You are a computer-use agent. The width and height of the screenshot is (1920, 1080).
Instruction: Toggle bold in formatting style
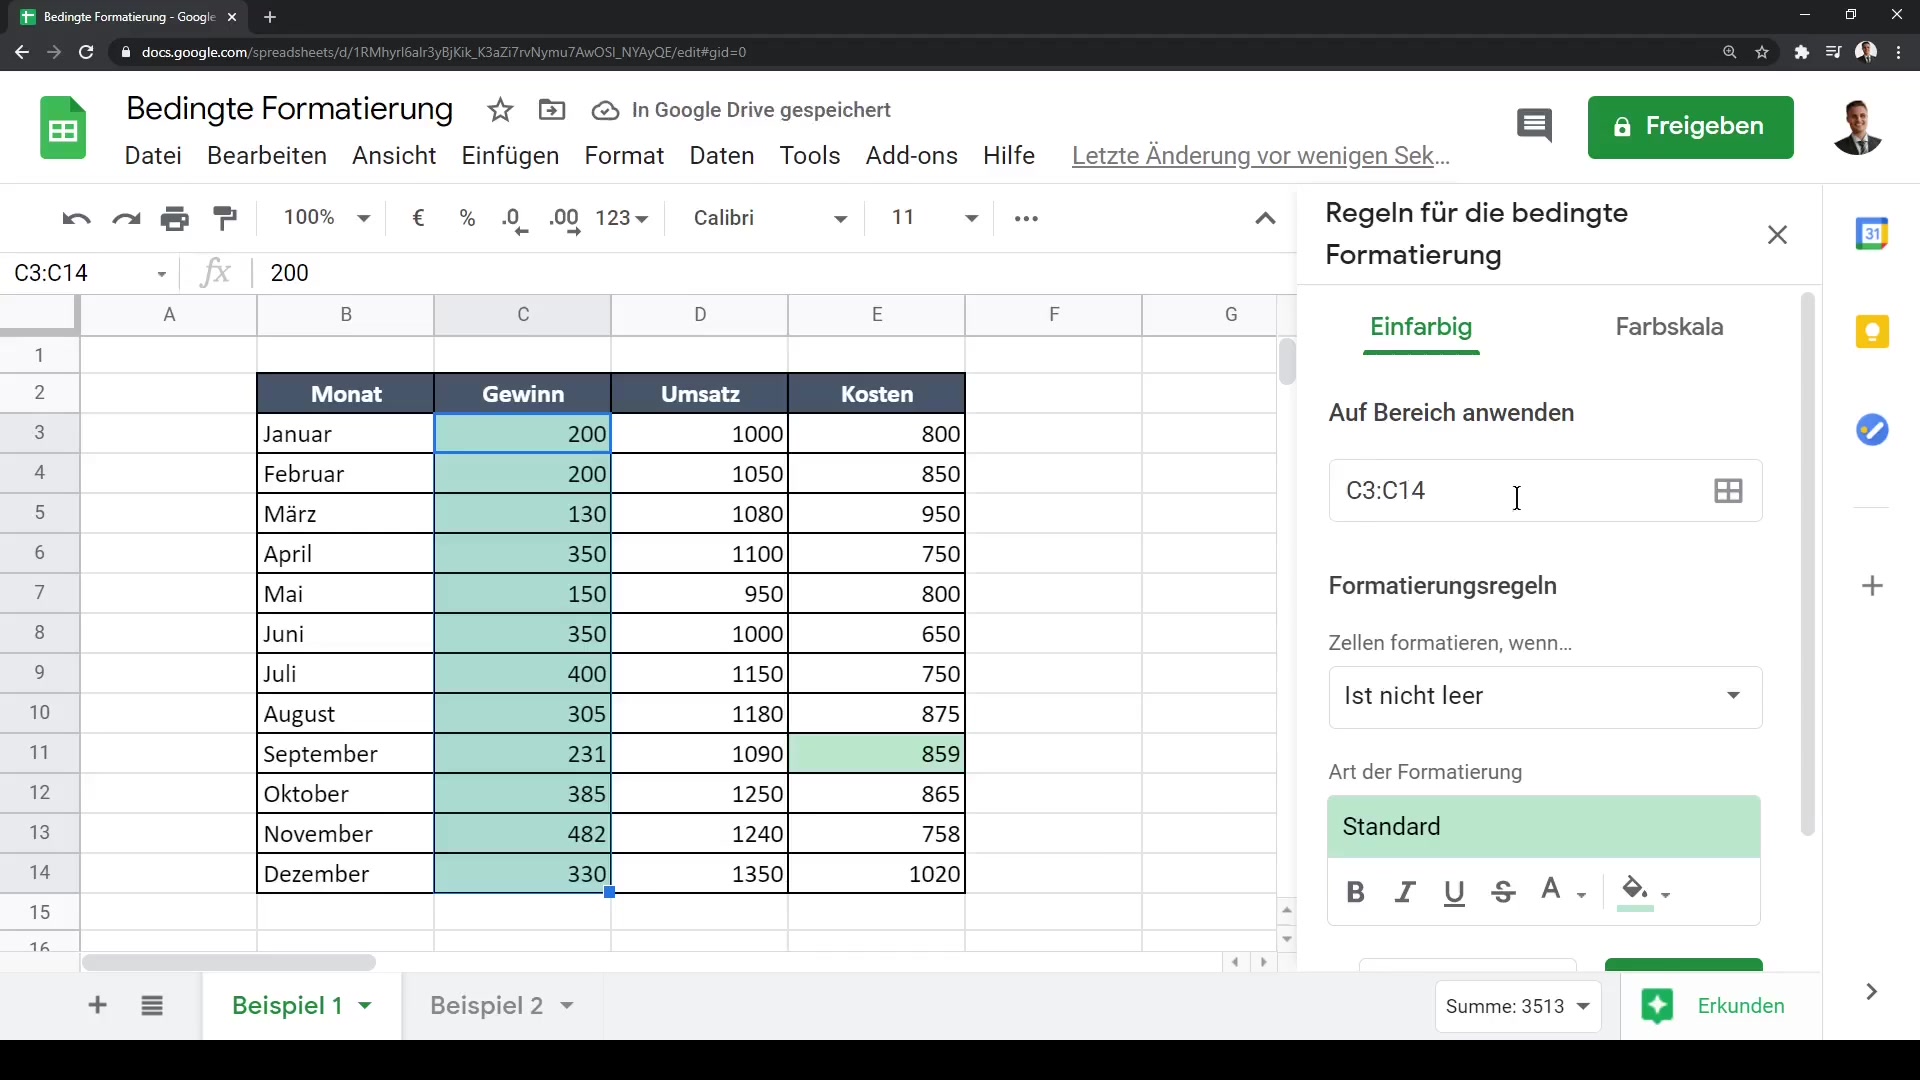click(x=1356, y=892)
